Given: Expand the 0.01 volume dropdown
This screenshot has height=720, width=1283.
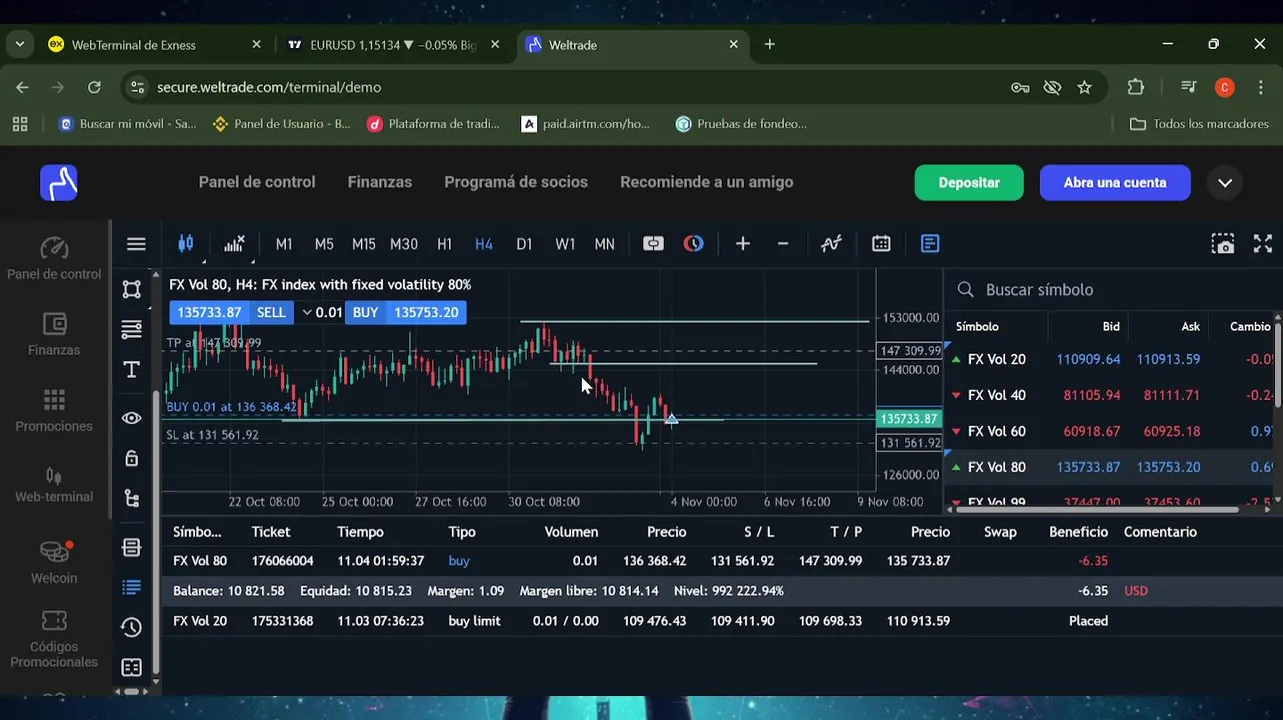Looking at the screenshot, I should click(307, 312).
